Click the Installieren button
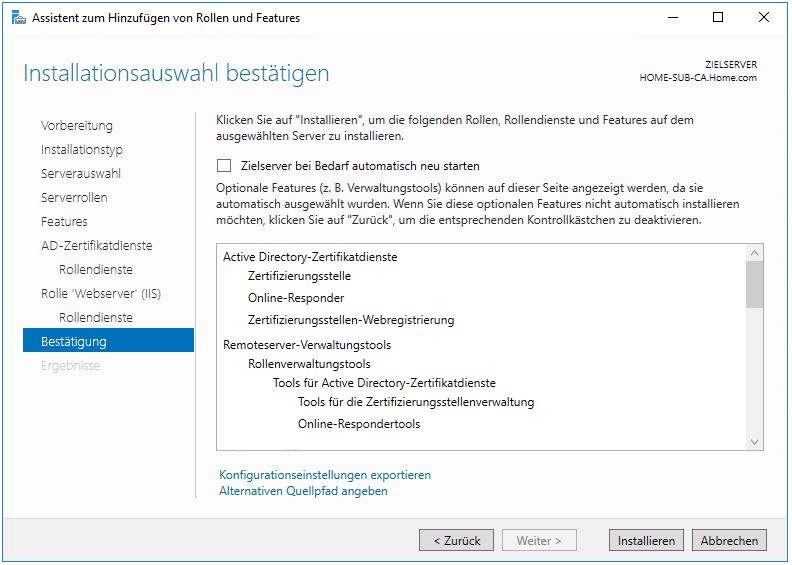 click(x=646, y=540)
